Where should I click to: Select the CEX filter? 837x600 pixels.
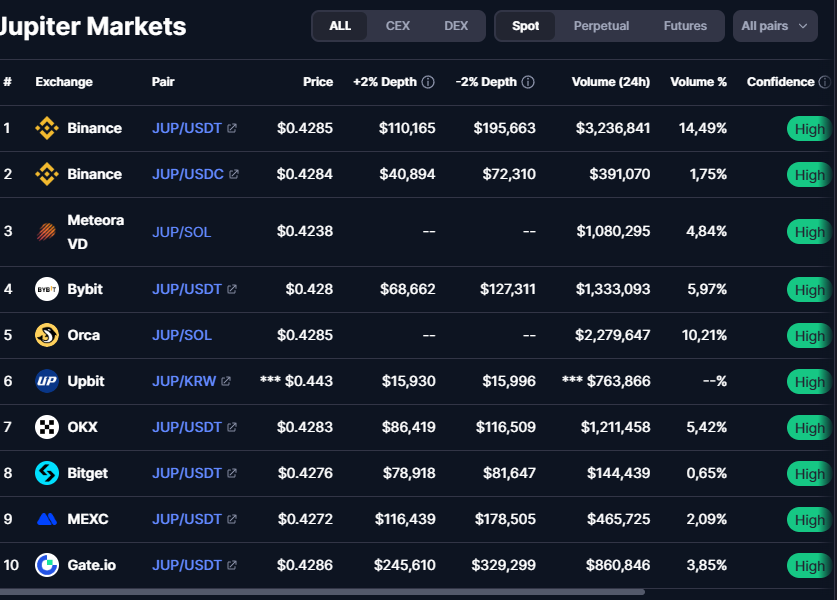tap(399, 26)
